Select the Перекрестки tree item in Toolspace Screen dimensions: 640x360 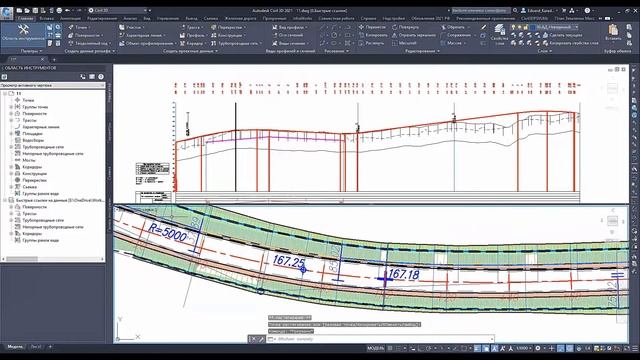pos(34,180)
